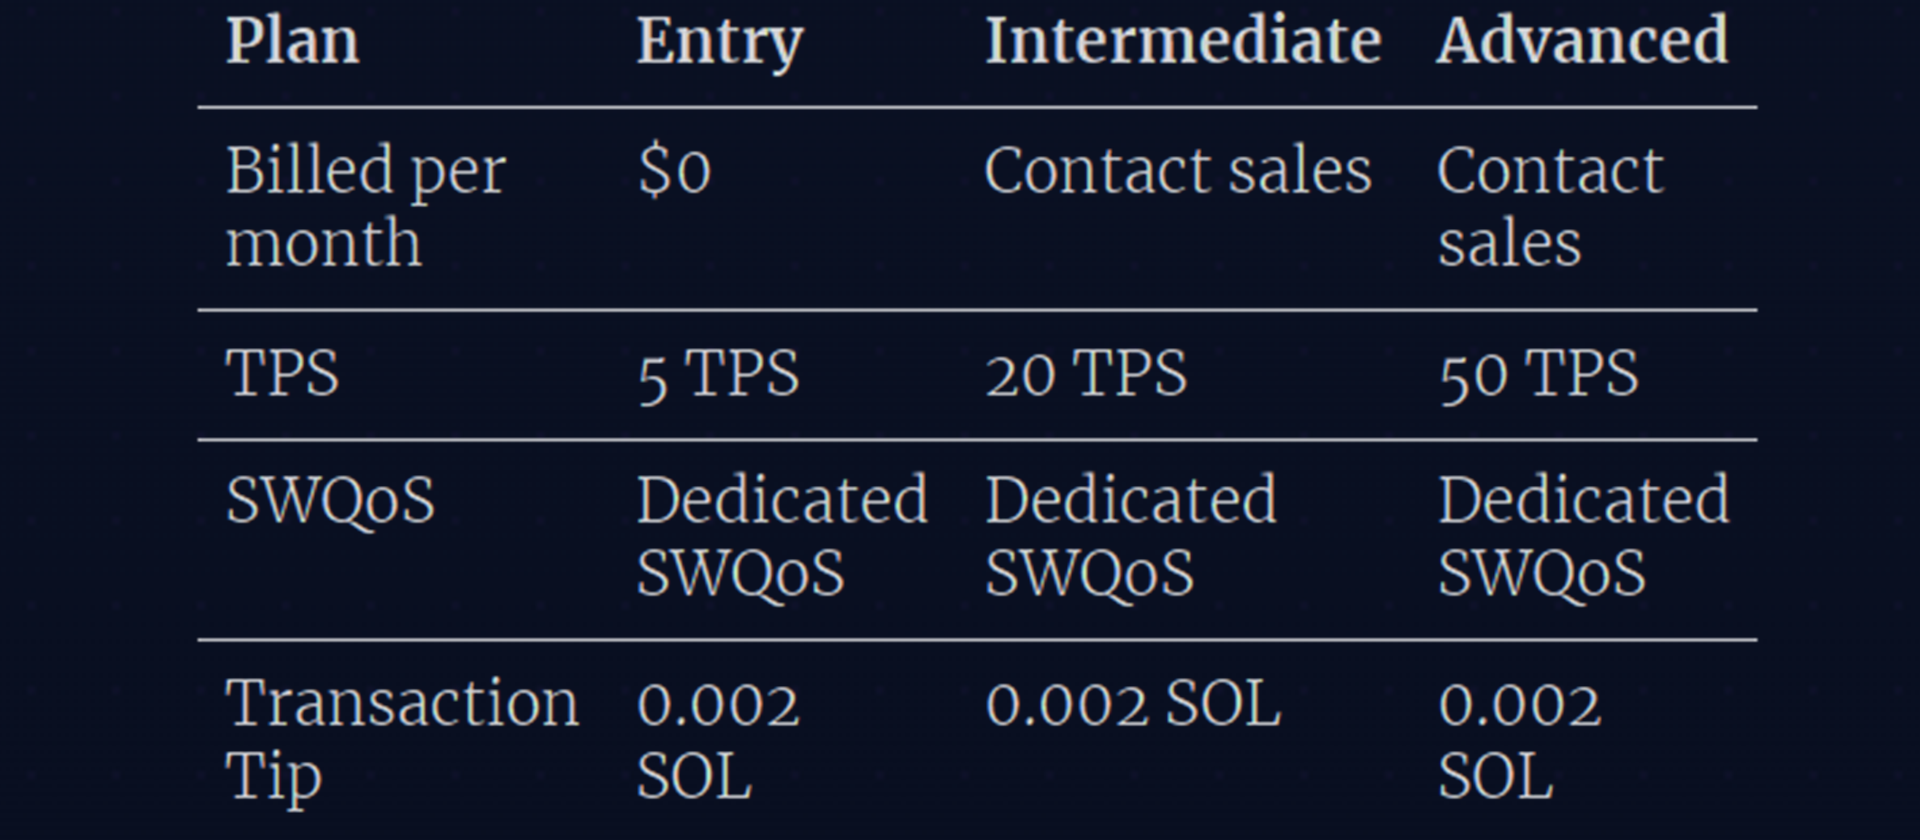
Task: Click the Plan column header
Action: (292, 42)
